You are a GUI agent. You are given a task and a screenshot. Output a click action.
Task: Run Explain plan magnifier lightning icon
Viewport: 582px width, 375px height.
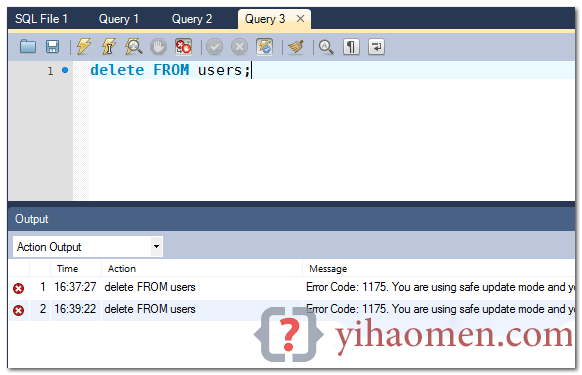pyautogui.click(x=134, y=47)
